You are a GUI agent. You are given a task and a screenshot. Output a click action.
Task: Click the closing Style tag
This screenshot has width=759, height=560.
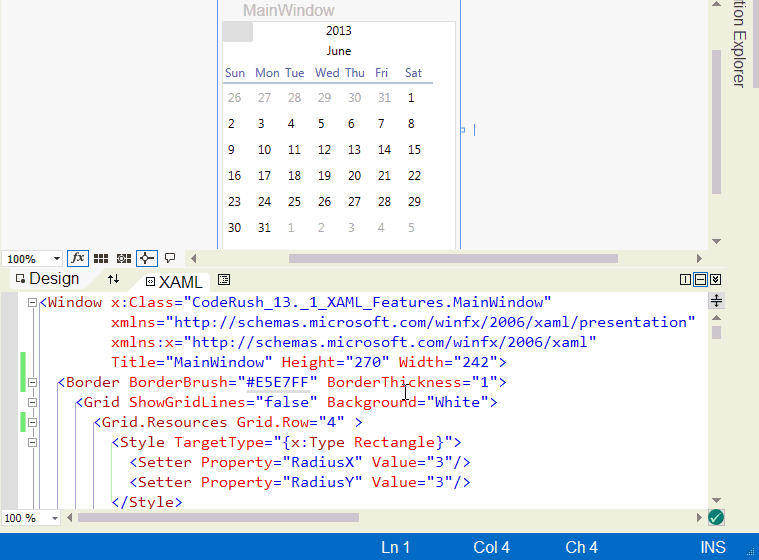tap(147, 502)
